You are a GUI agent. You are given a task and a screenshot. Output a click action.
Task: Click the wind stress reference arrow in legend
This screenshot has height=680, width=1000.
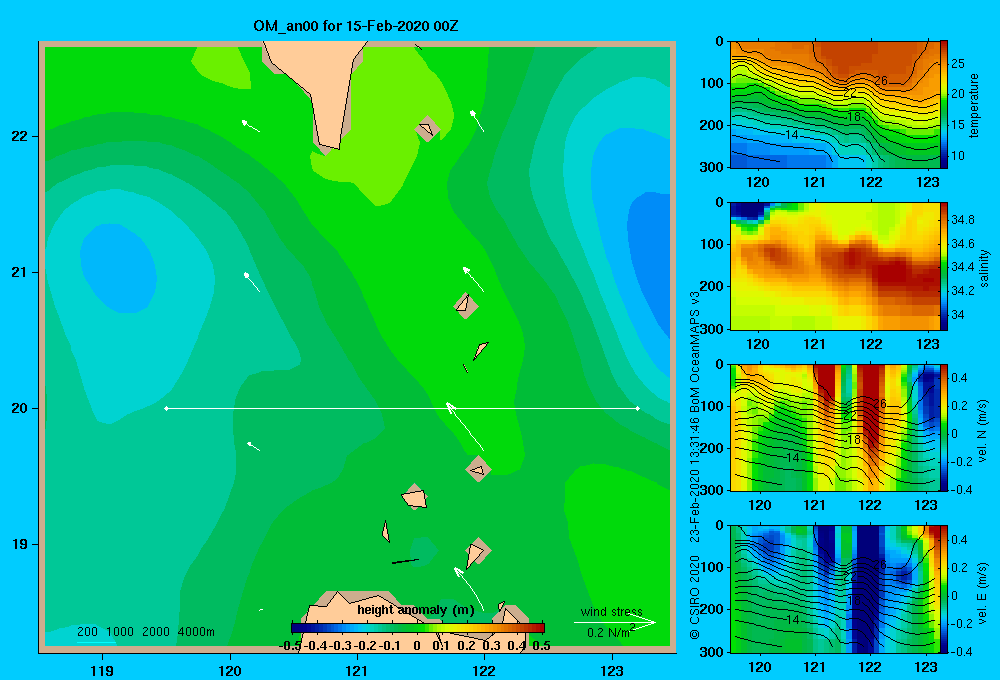[x=615, y=622]
